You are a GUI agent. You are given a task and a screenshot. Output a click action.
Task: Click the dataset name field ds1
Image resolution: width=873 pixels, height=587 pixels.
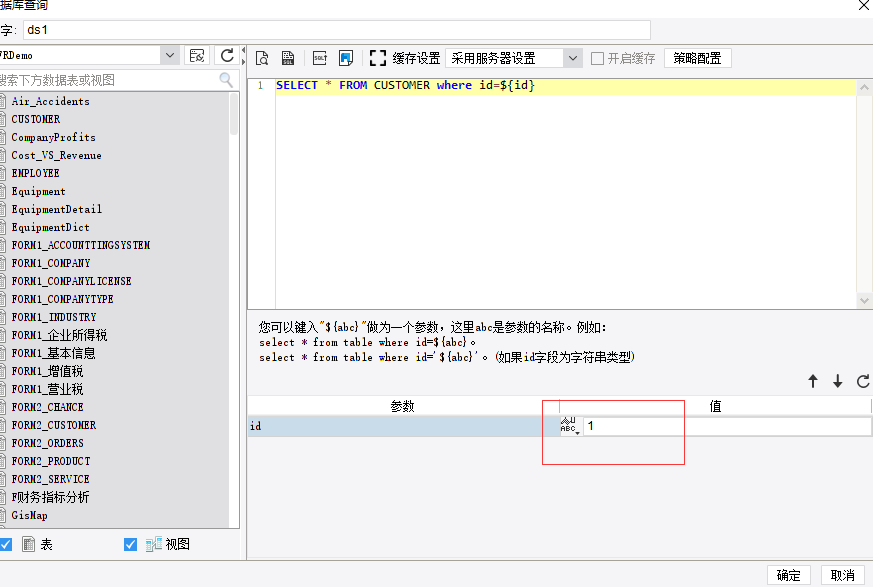pos(337,30)
